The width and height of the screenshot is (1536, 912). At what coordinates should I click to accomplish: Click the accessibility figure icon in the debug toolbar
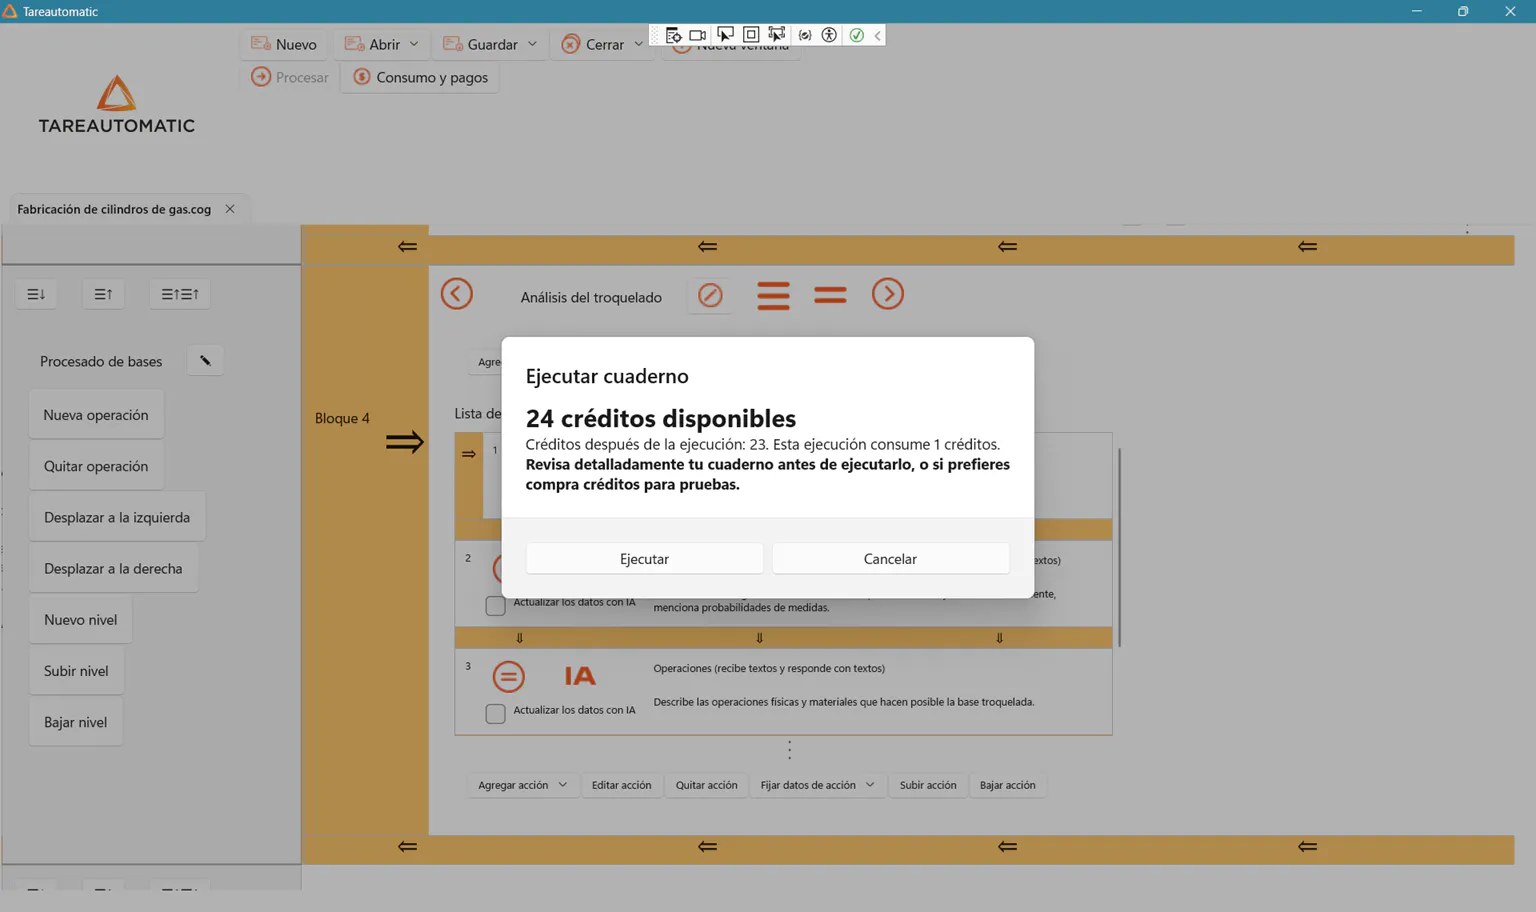(829, 35)
